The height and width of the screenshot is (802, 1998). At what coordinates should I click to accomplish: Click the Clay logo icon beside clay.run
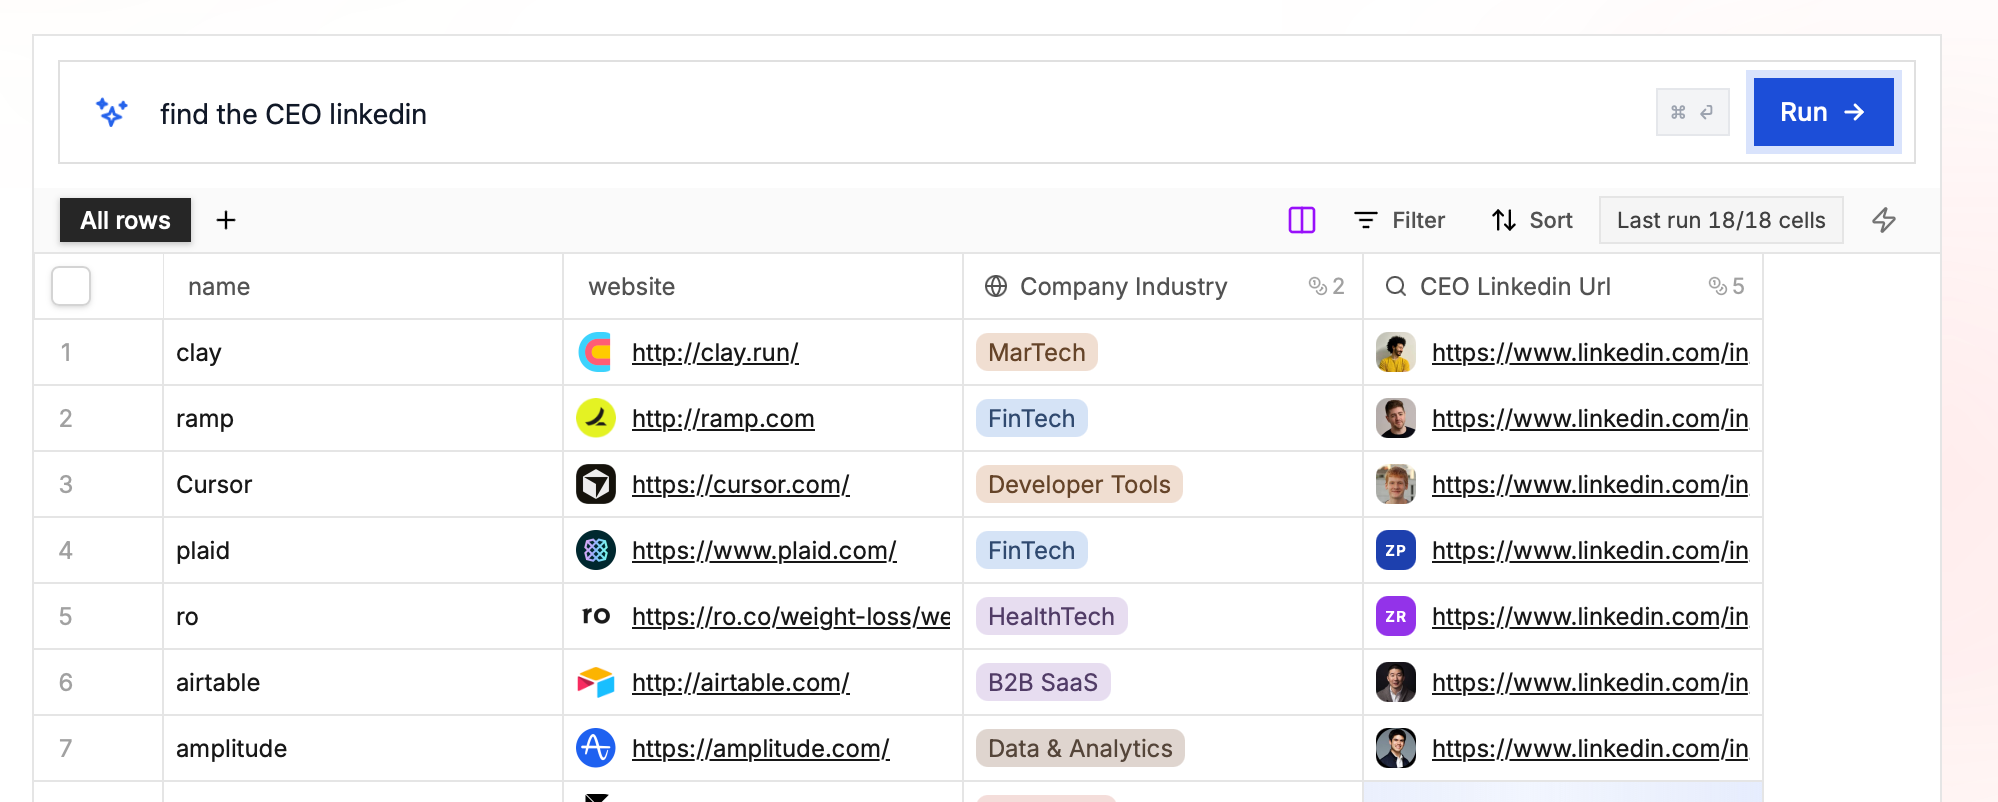coord(596,352)
